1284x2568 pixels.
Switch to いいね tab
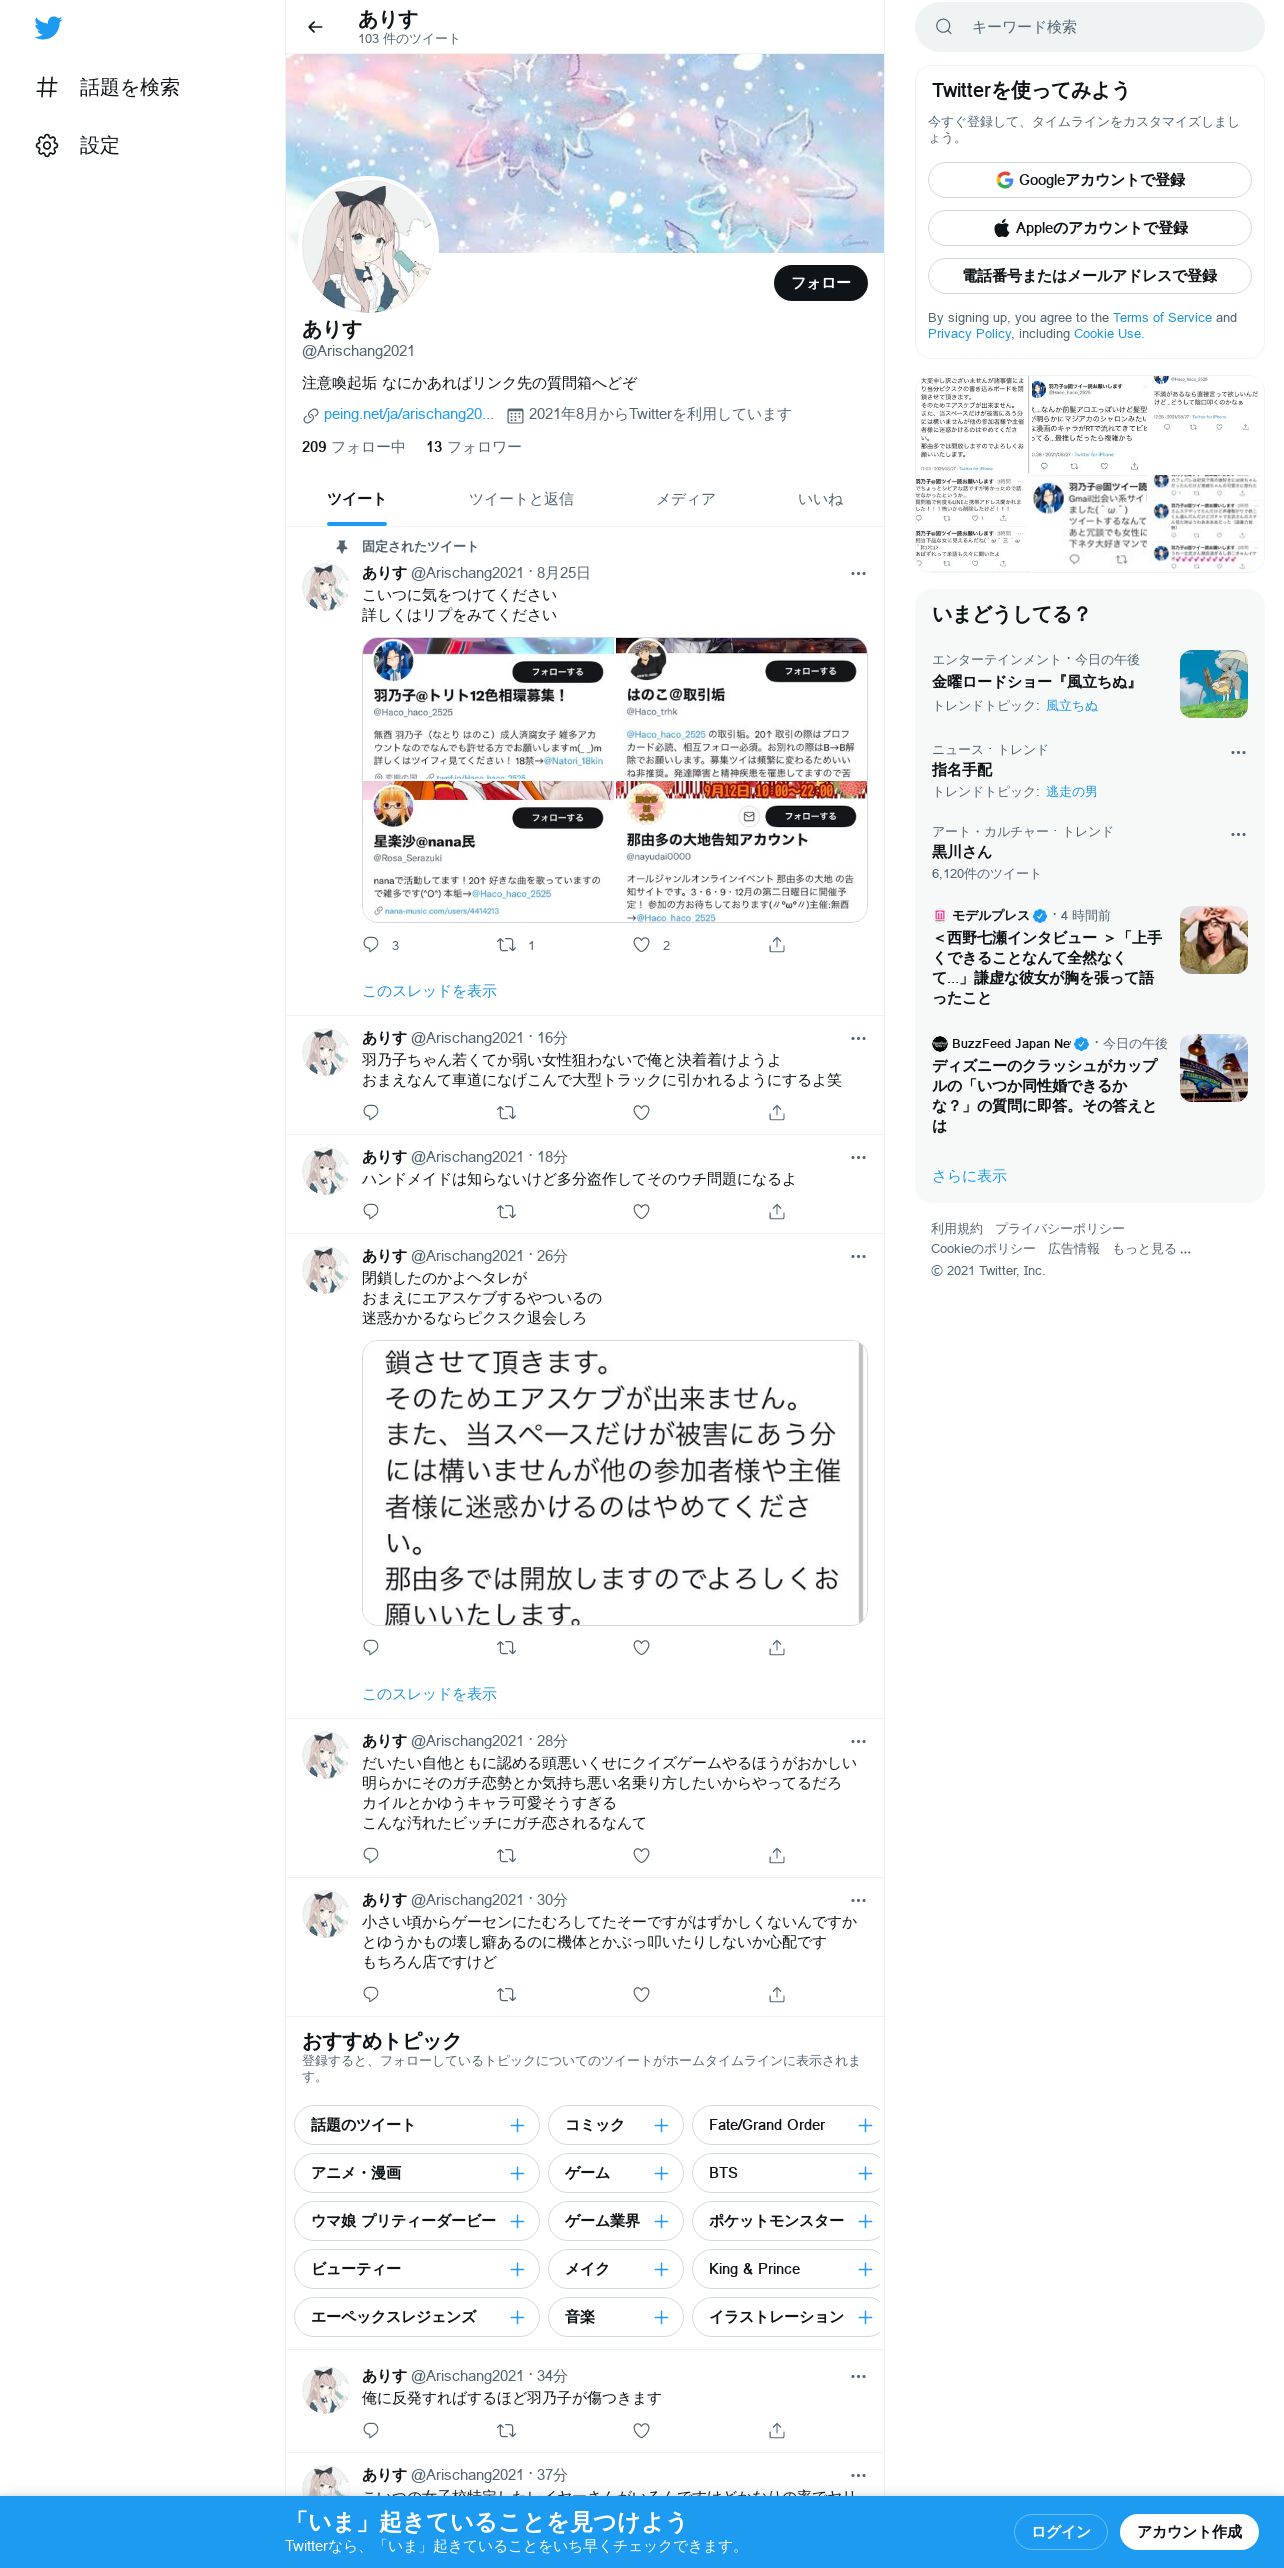tap(820, 499)
